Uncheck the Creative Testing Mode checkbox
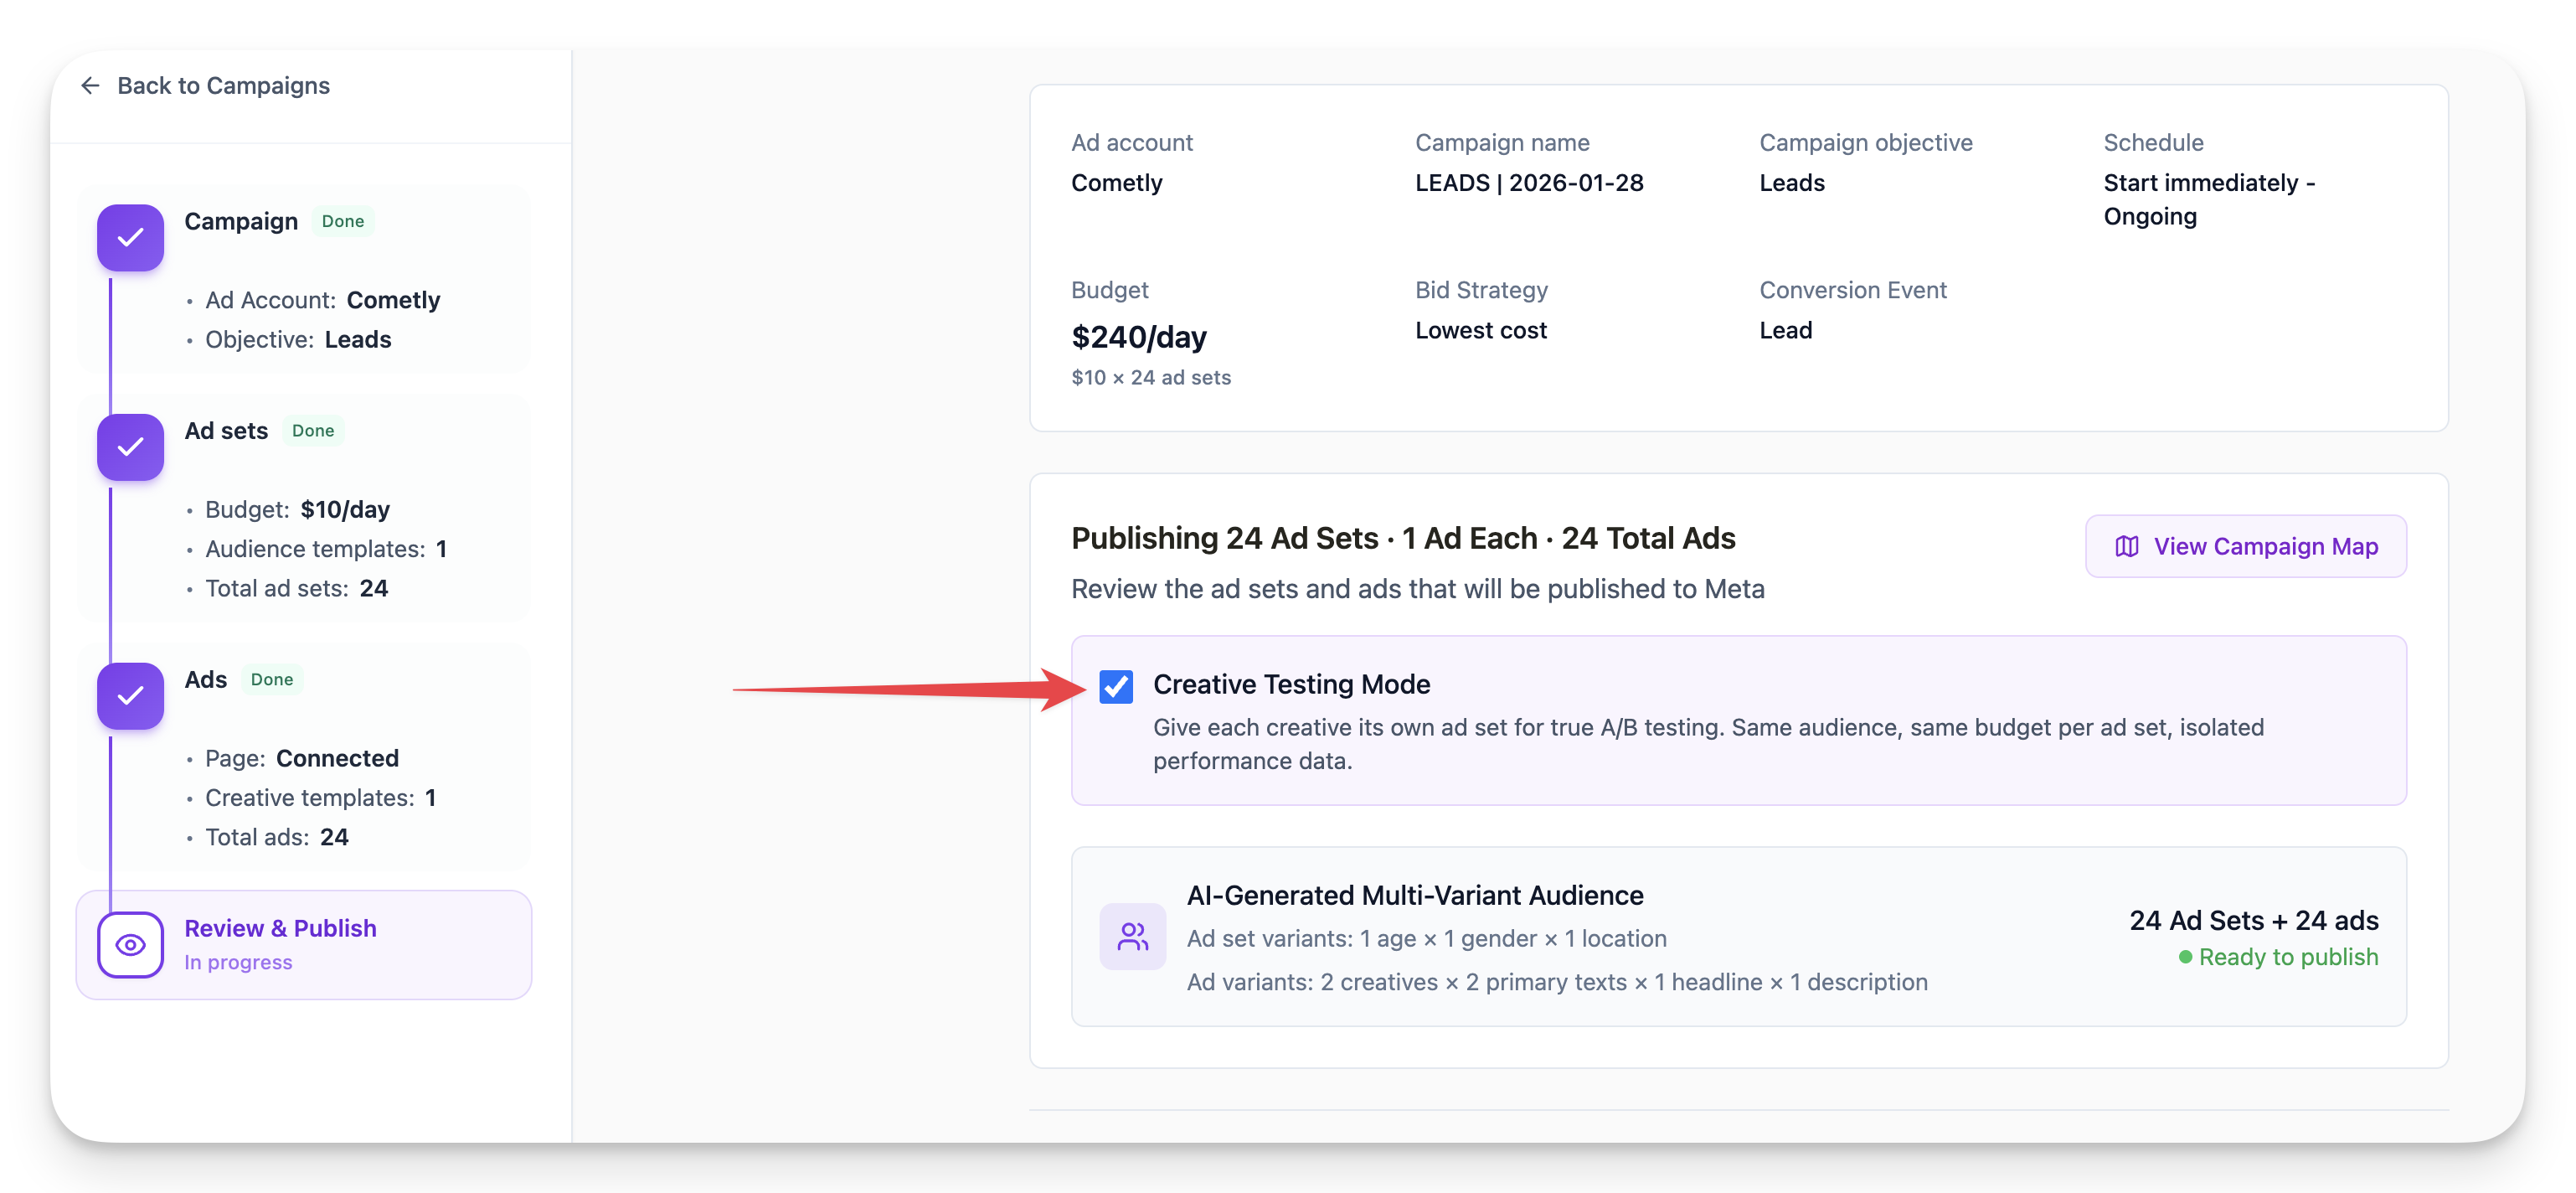Image resolution: width=2576 pixels, height=1193 pixels. pos(1116,687)
